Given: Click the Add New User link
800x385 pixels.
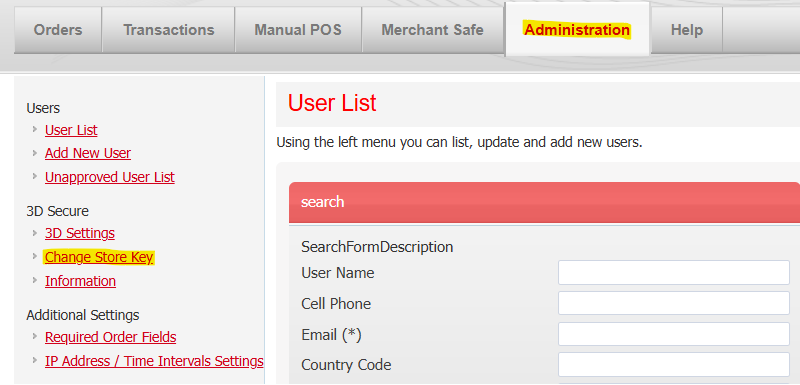Looking at the screenshot, I should point(88,153).
